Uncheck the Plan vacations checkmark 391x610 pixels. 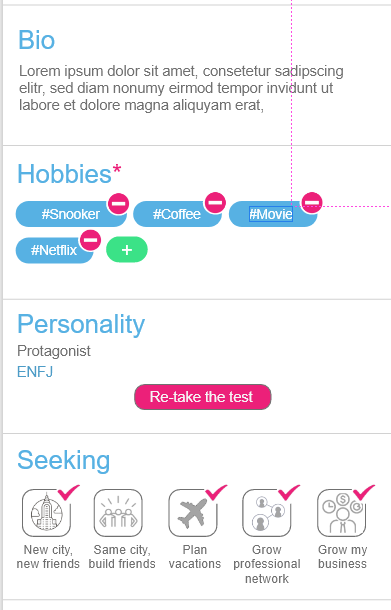tap(216, 492)
